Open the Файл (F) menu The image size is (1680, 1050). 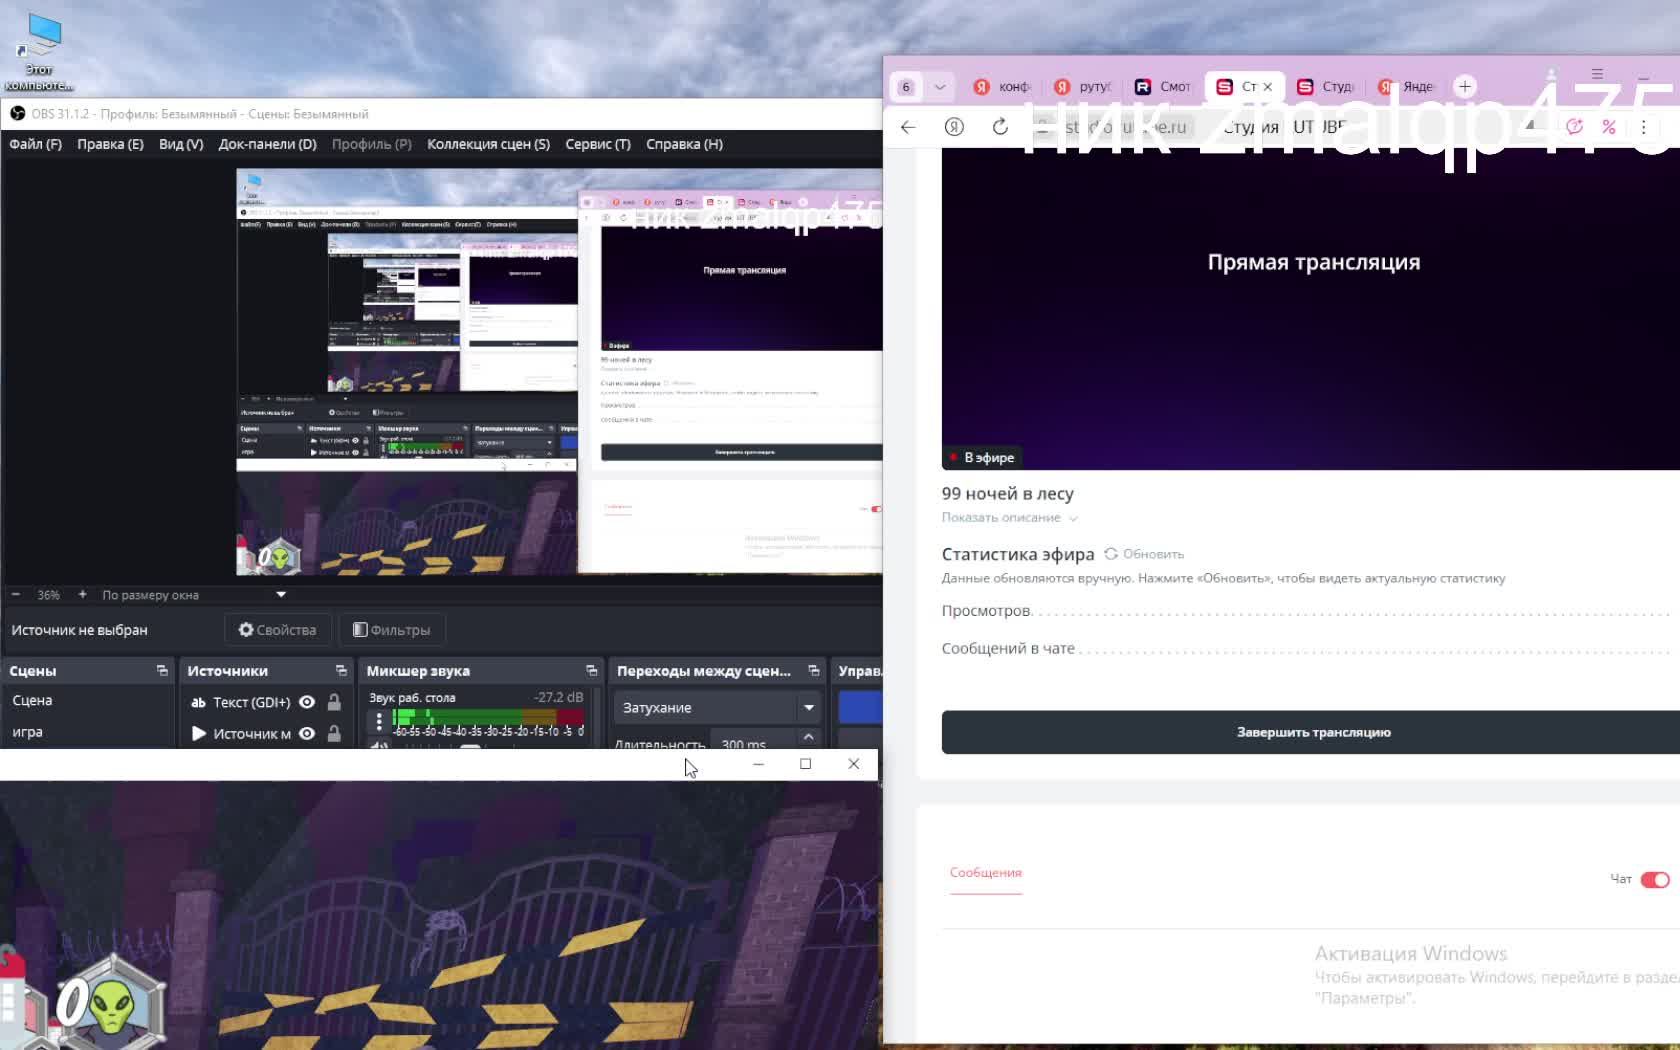pyautogui.click(x=35, y=144)
